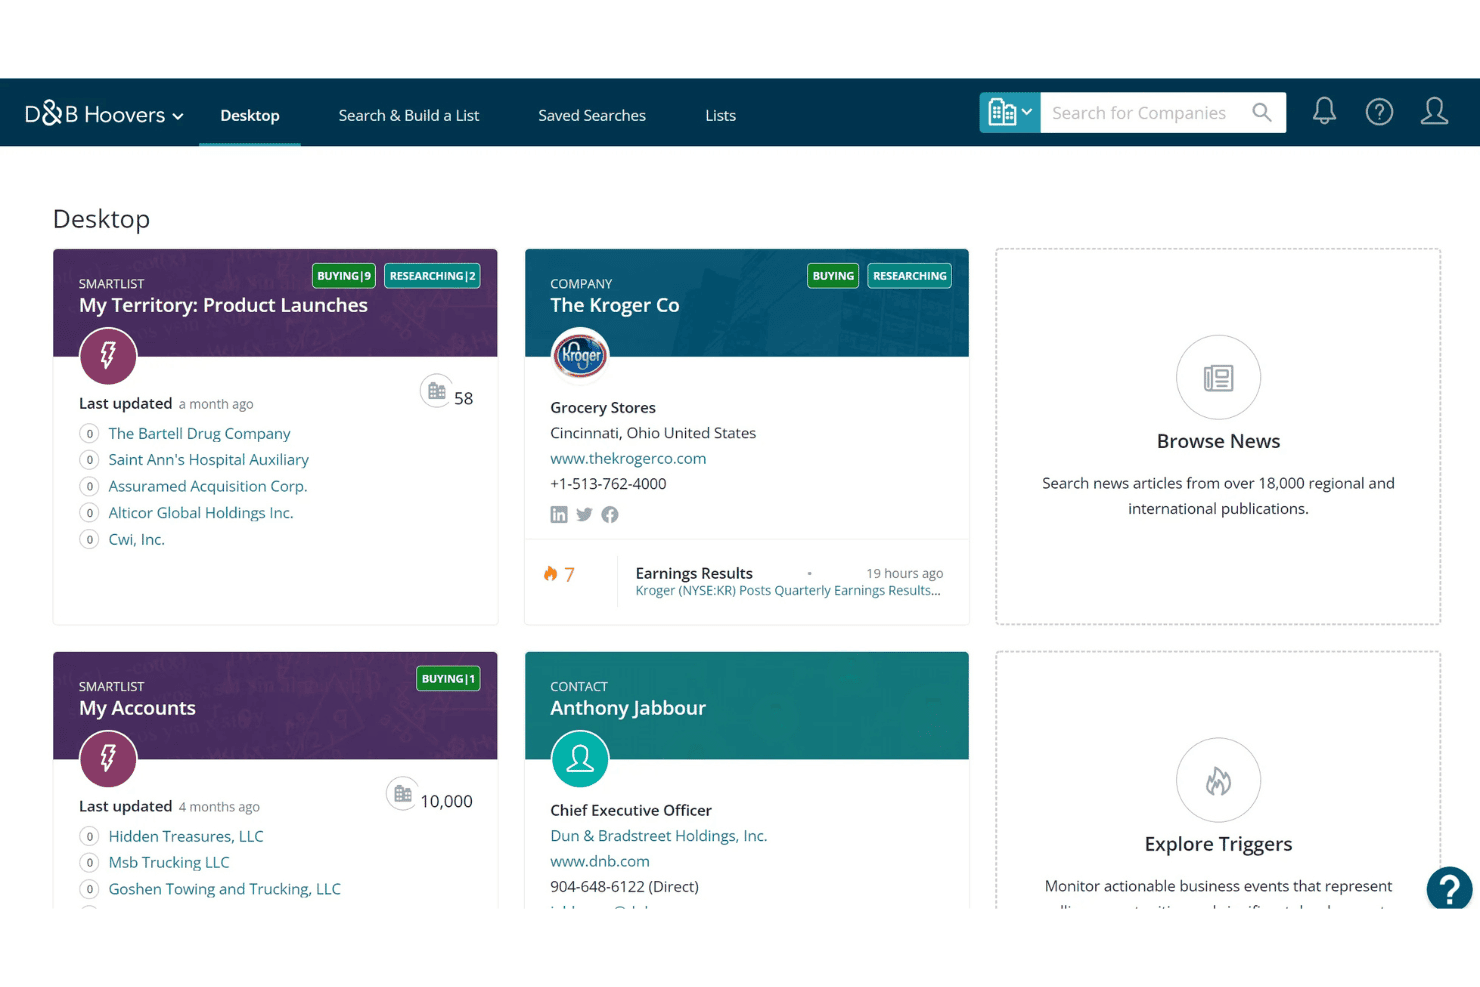Viewport: 1480px width, 987px height.
Task: Open Hidden Treasures, LLC link
Action: [186, 836]
